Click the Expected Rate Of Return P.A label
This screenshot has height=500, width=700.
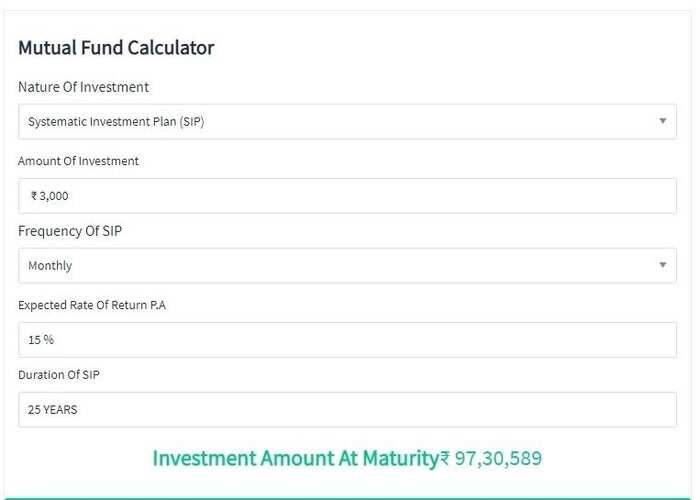[92, 305]
